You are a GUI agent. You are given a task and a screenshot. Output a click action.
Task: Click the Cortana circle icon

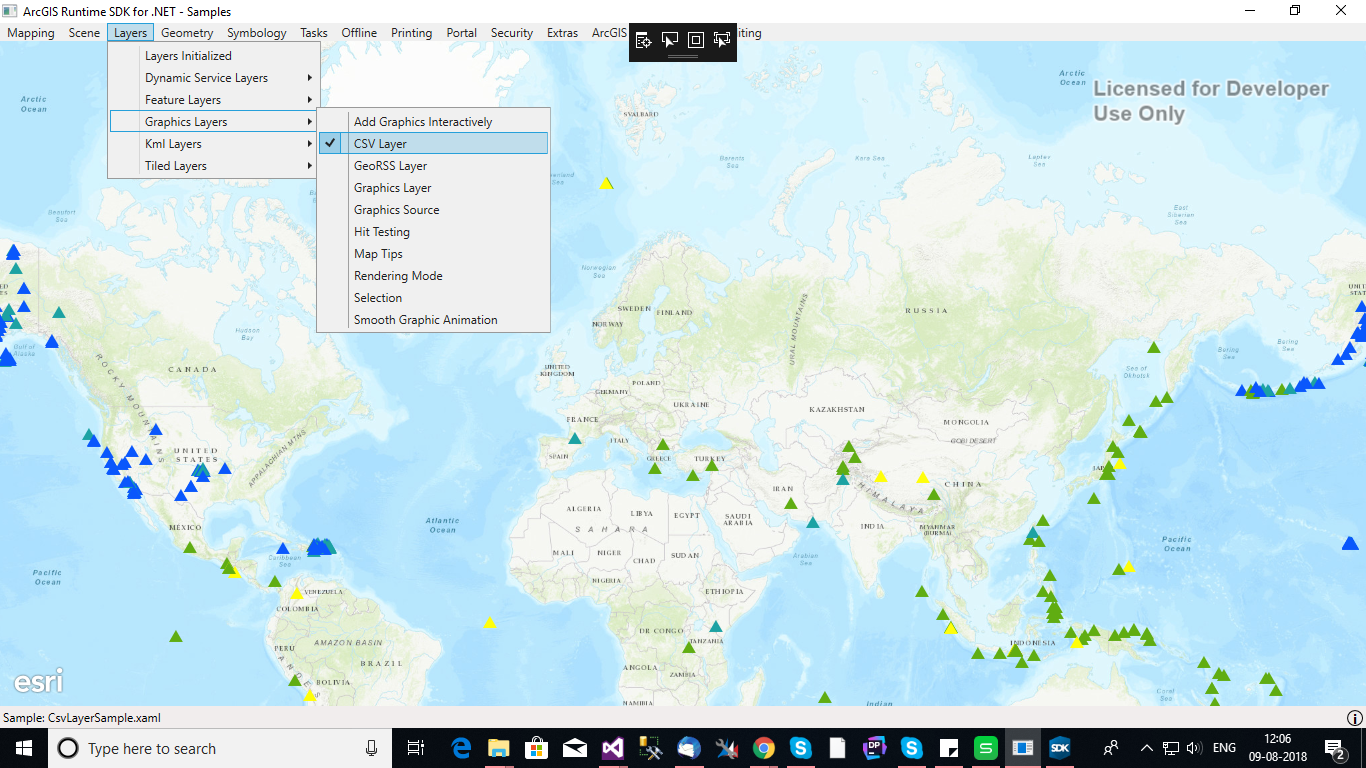[68, 748]
